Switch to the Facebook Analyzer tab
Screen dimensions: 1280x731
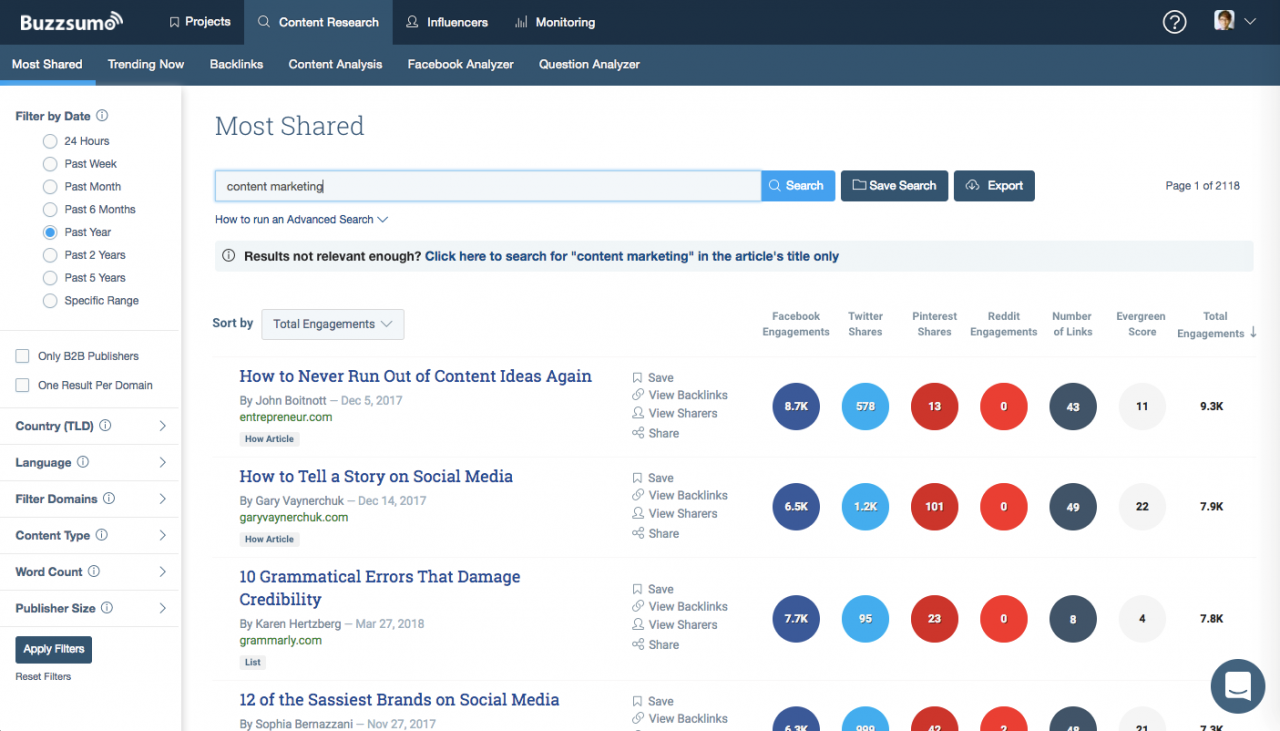(460, 64)
